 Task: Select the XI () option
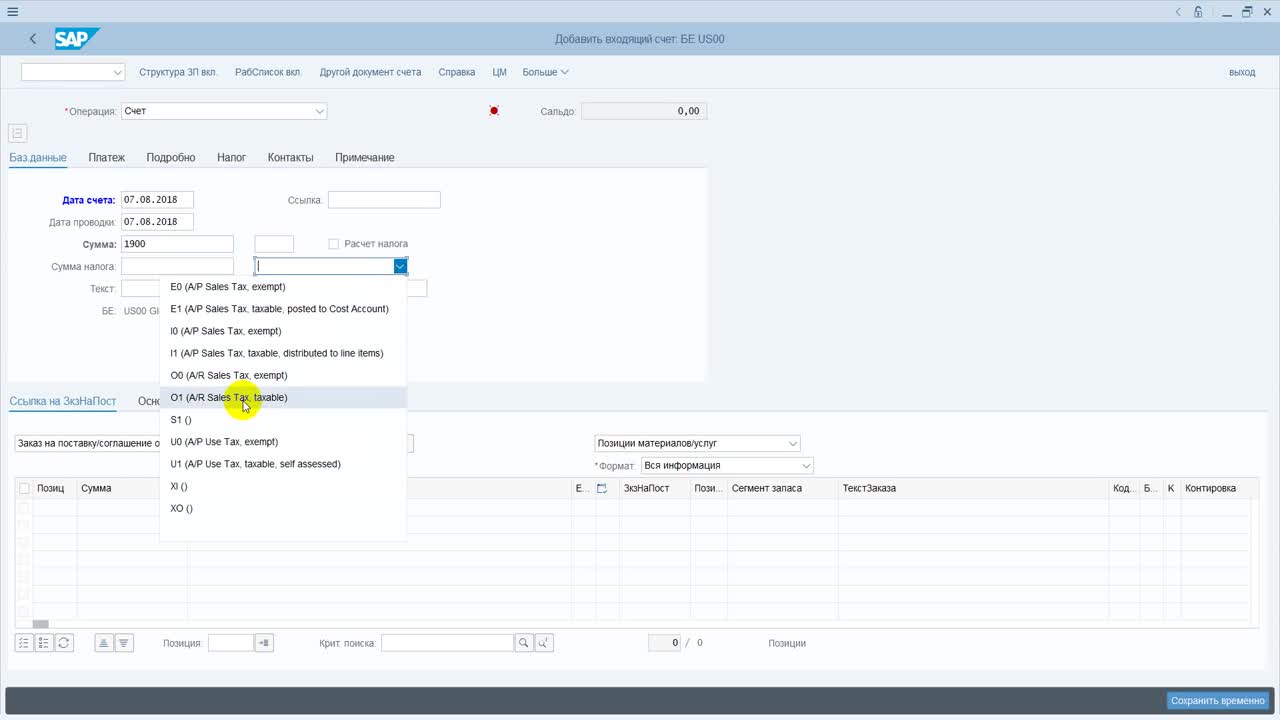click(283, 486)
